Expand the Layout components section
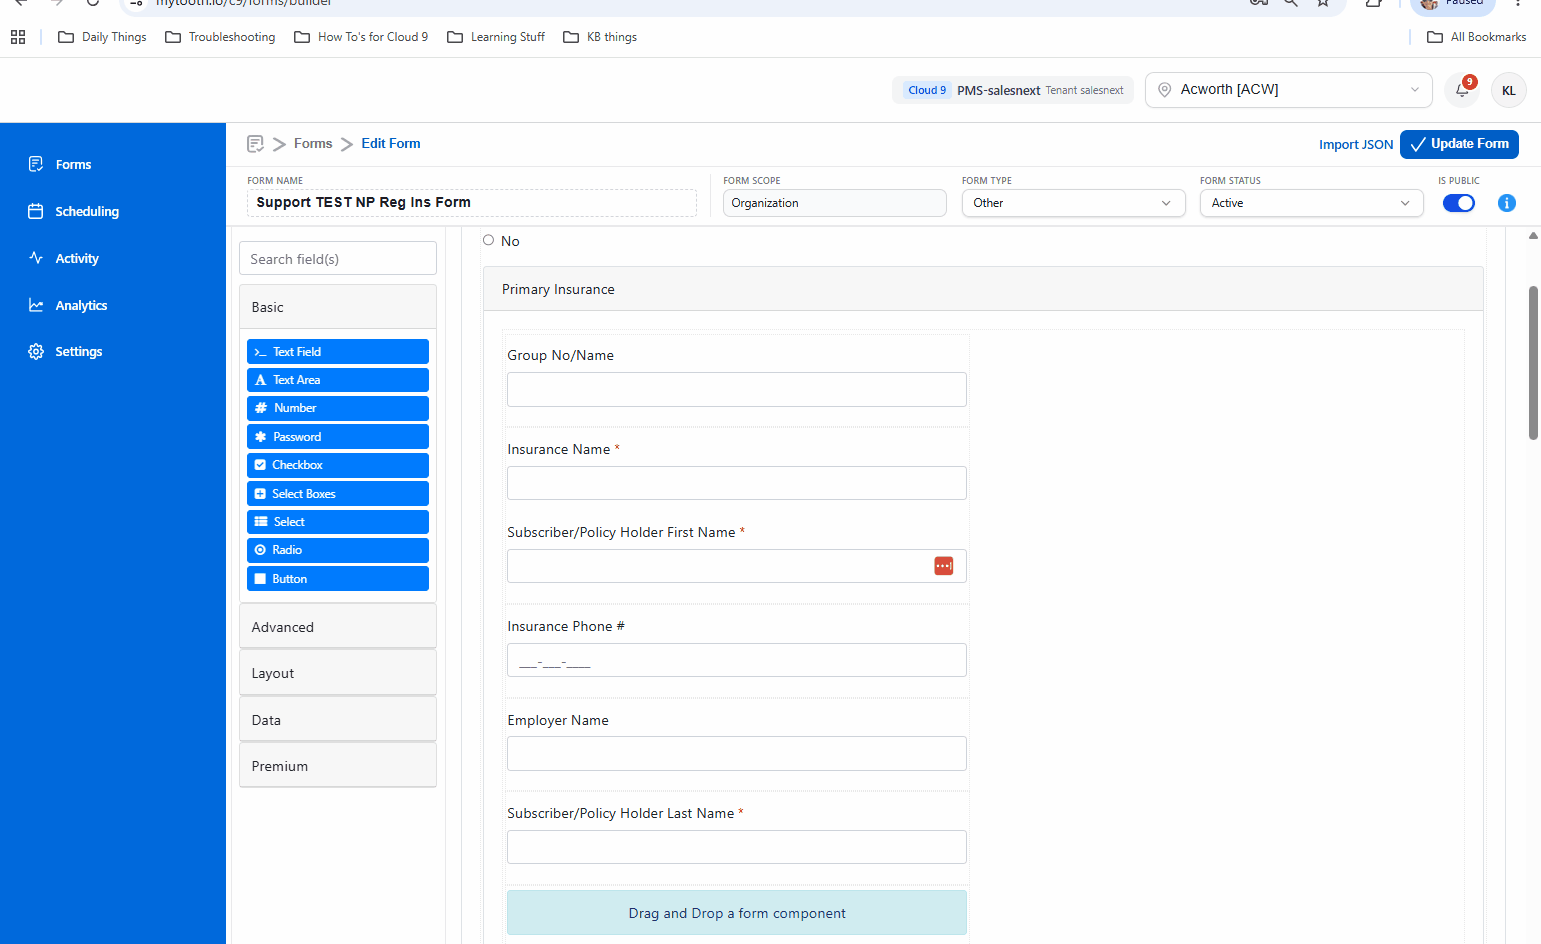1541x944 pixels. pyautogui.click(x=338, y=673)
